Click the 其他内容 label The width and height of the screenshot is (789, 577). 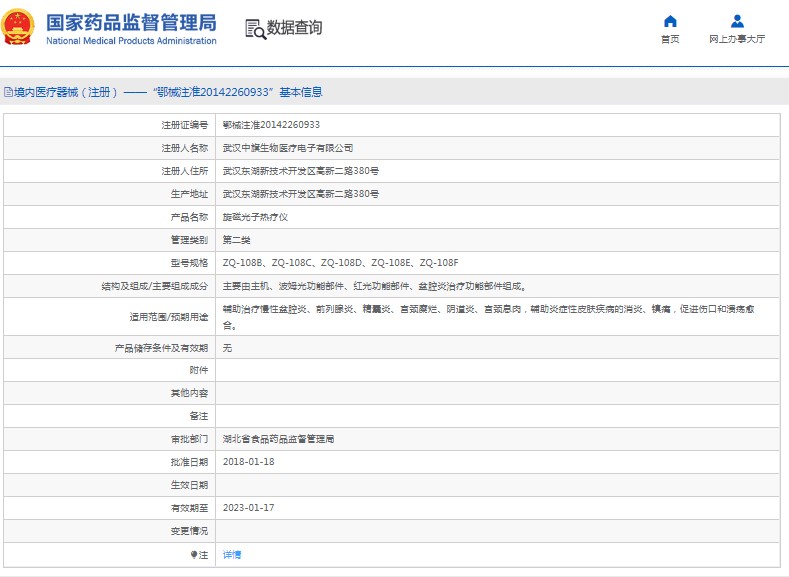(x=189, y=393)
